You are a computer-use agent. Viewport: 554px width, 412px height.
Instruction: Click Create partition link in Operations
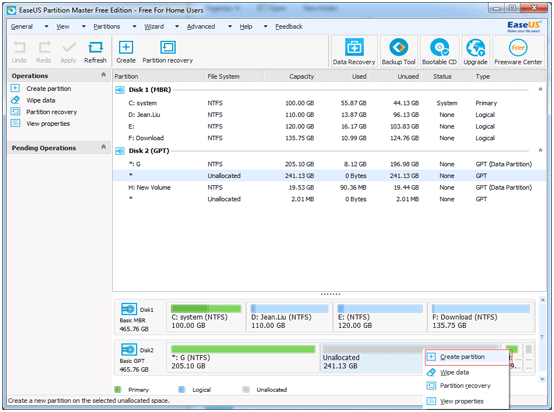pyautogui.click(x=49, y=89)
